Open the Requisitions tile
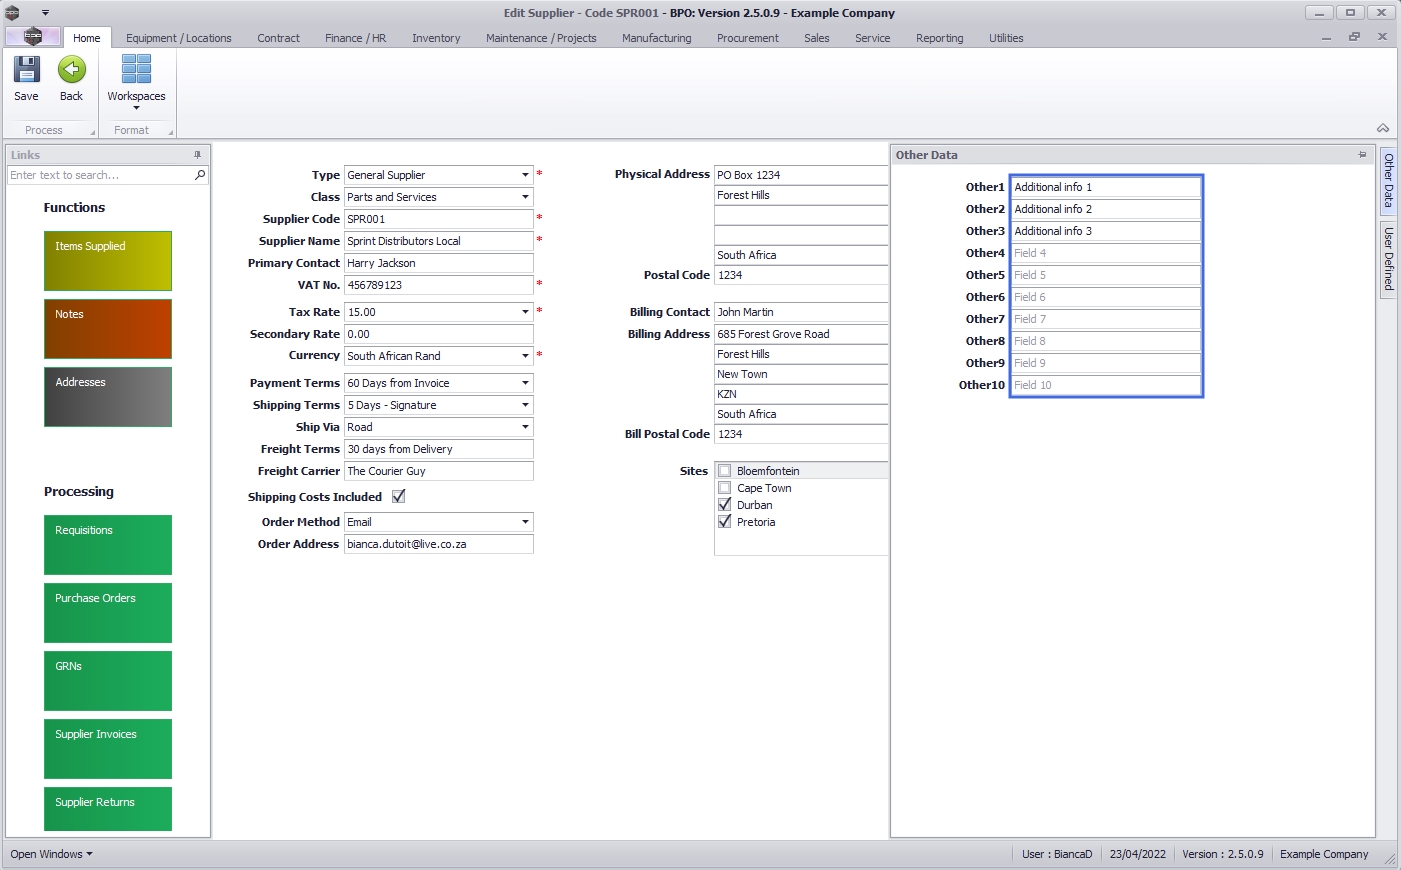1401x870 pixels. [108, 545]
